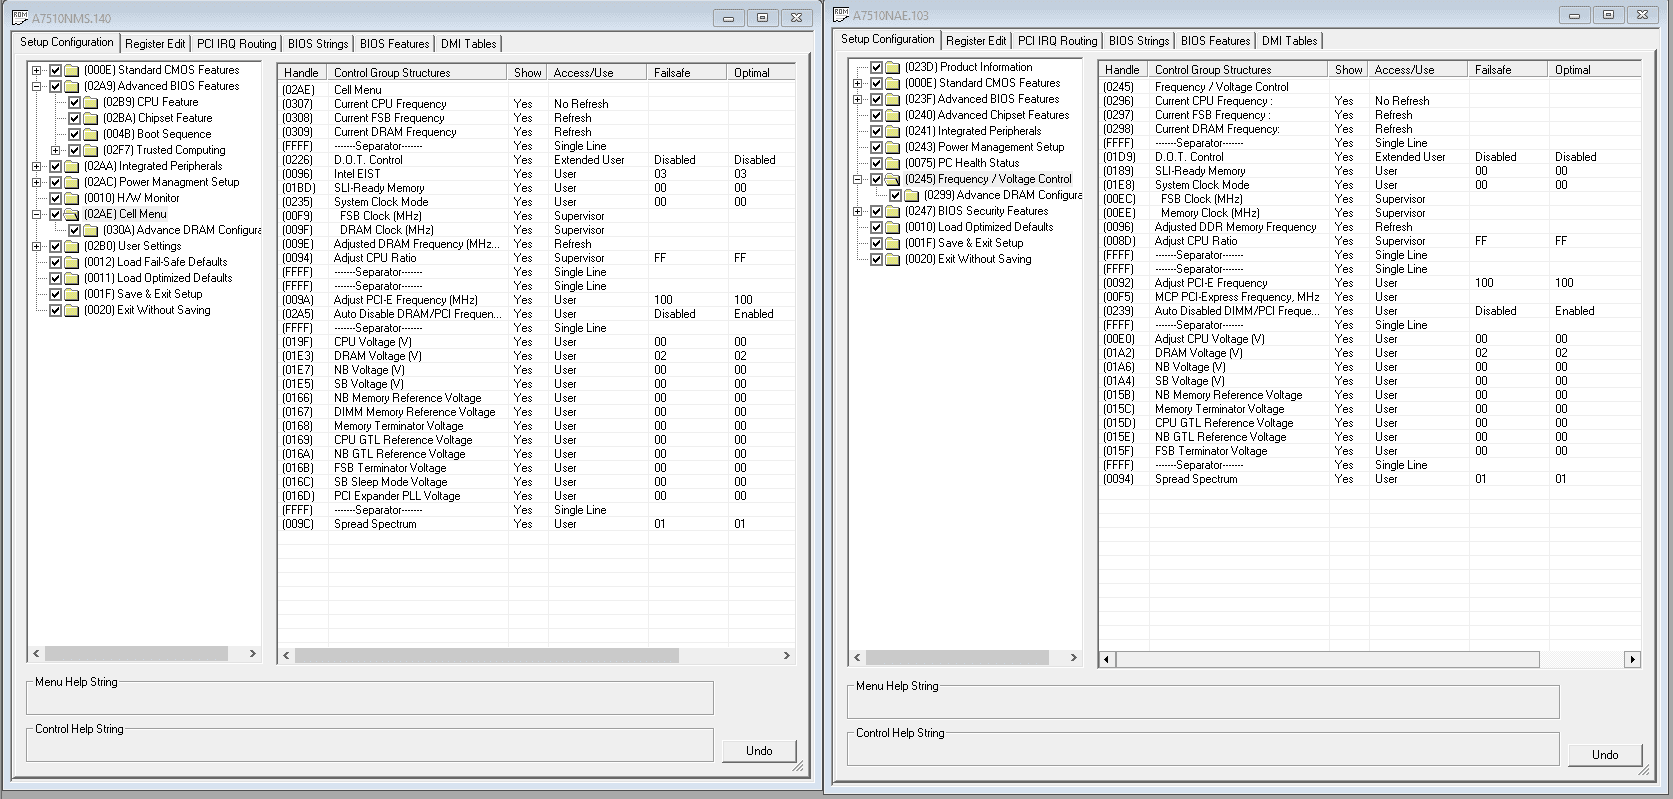Click folder icon of (0020) Exit Without Saving in A7510NAE
Viewport: 1673px width, 799px height.
click(893, 259)
